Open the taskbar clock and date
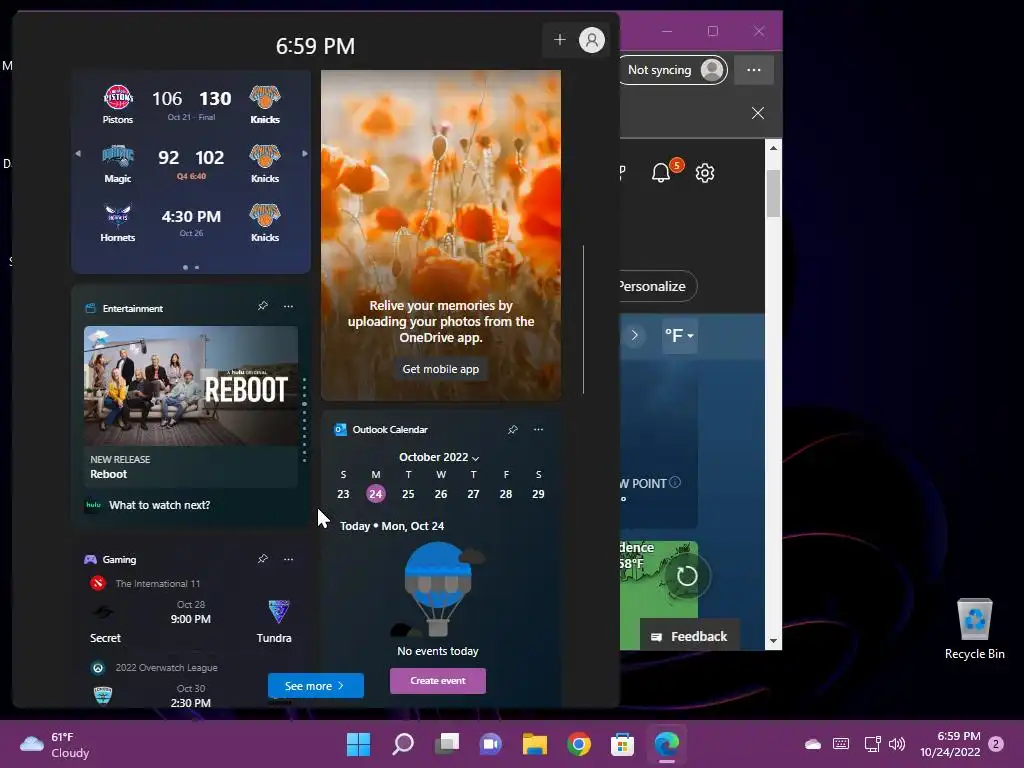 pos(950,744)
